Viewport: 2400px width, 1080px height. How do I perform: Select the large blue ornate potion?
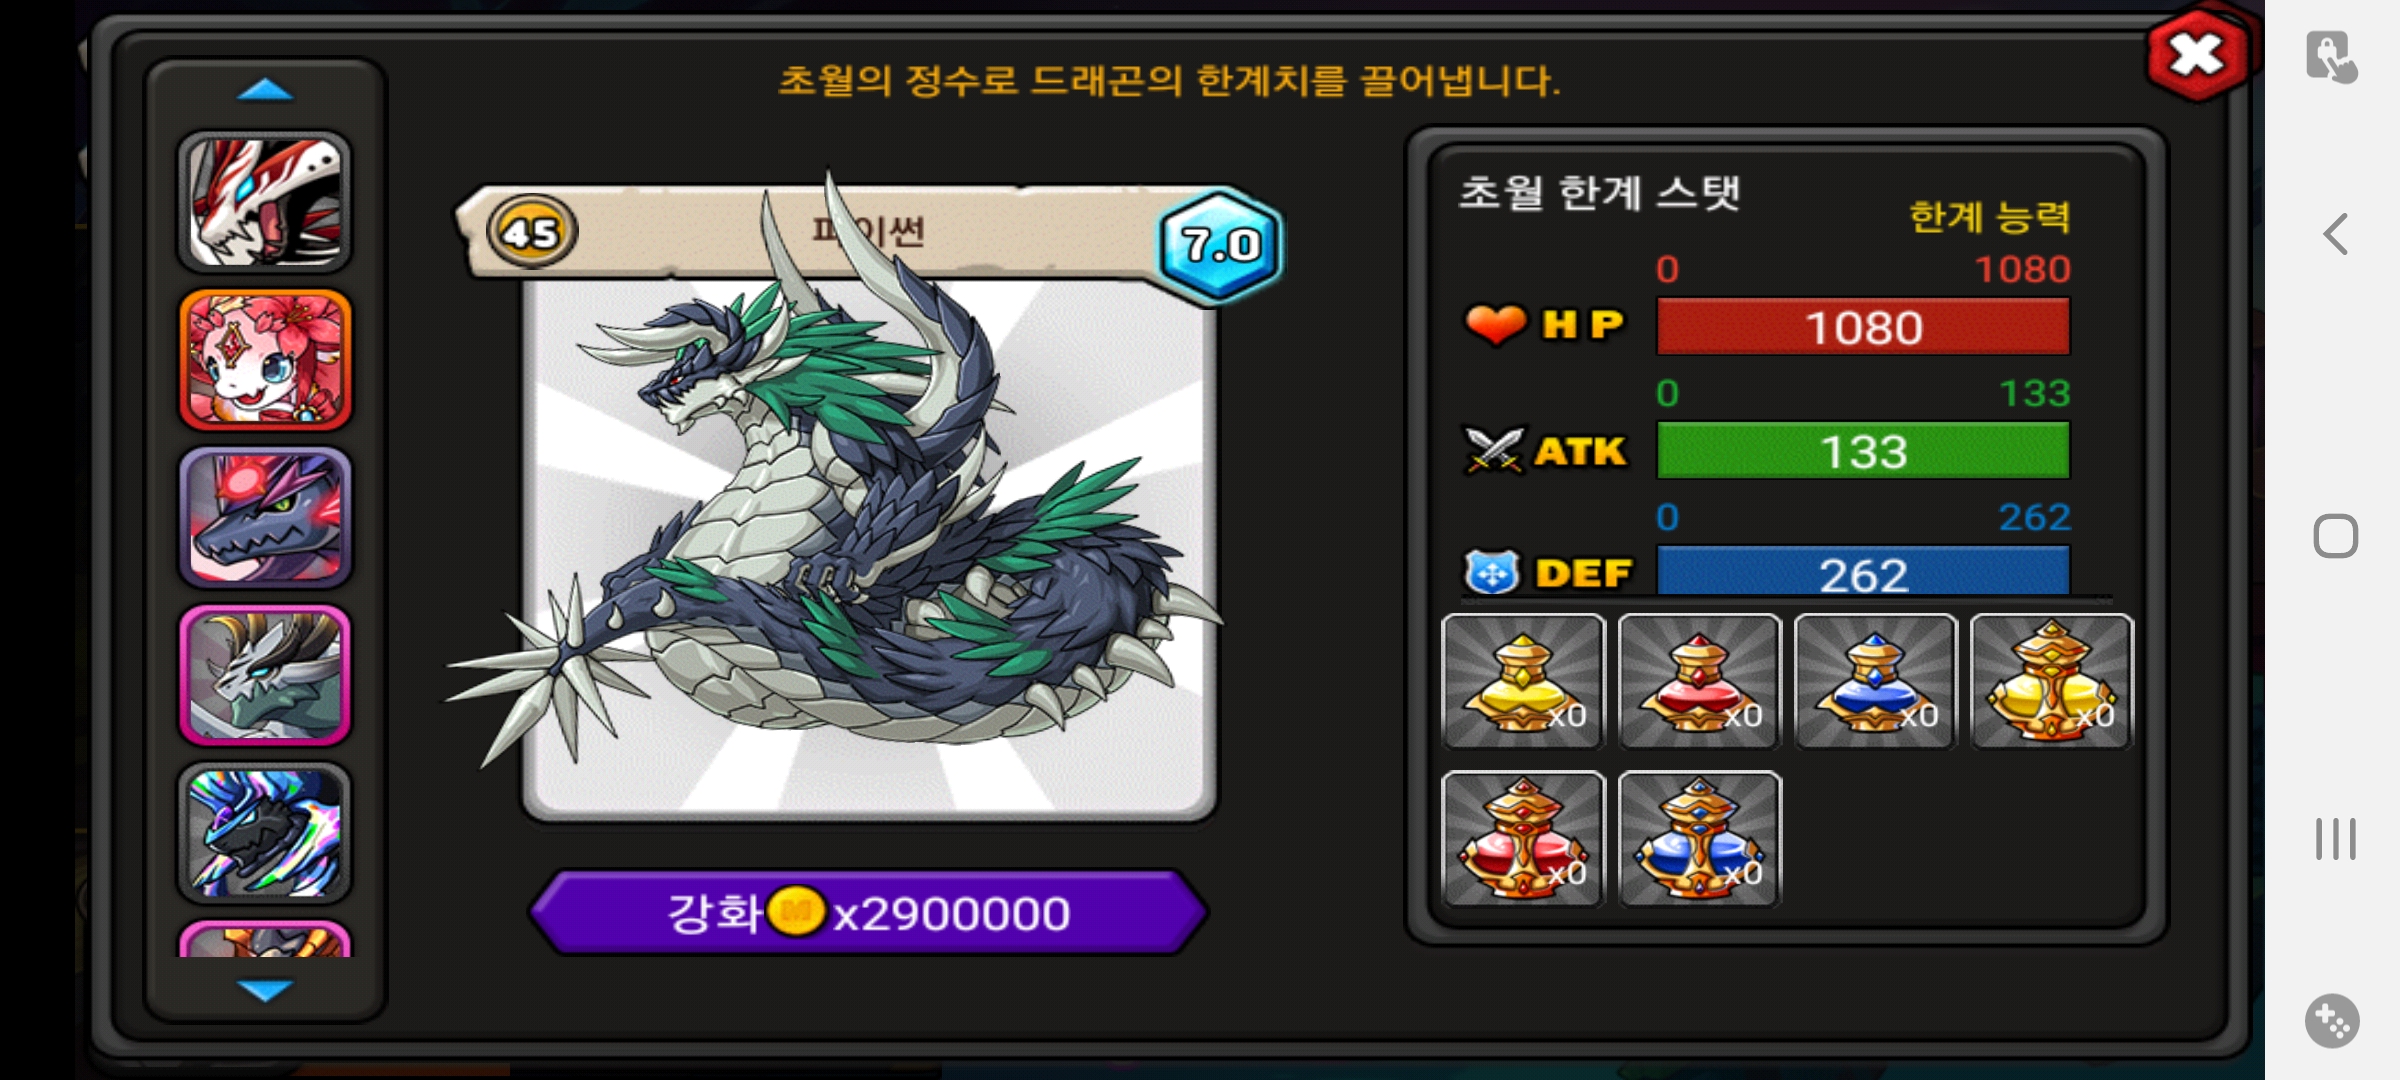click(1699, 839)
